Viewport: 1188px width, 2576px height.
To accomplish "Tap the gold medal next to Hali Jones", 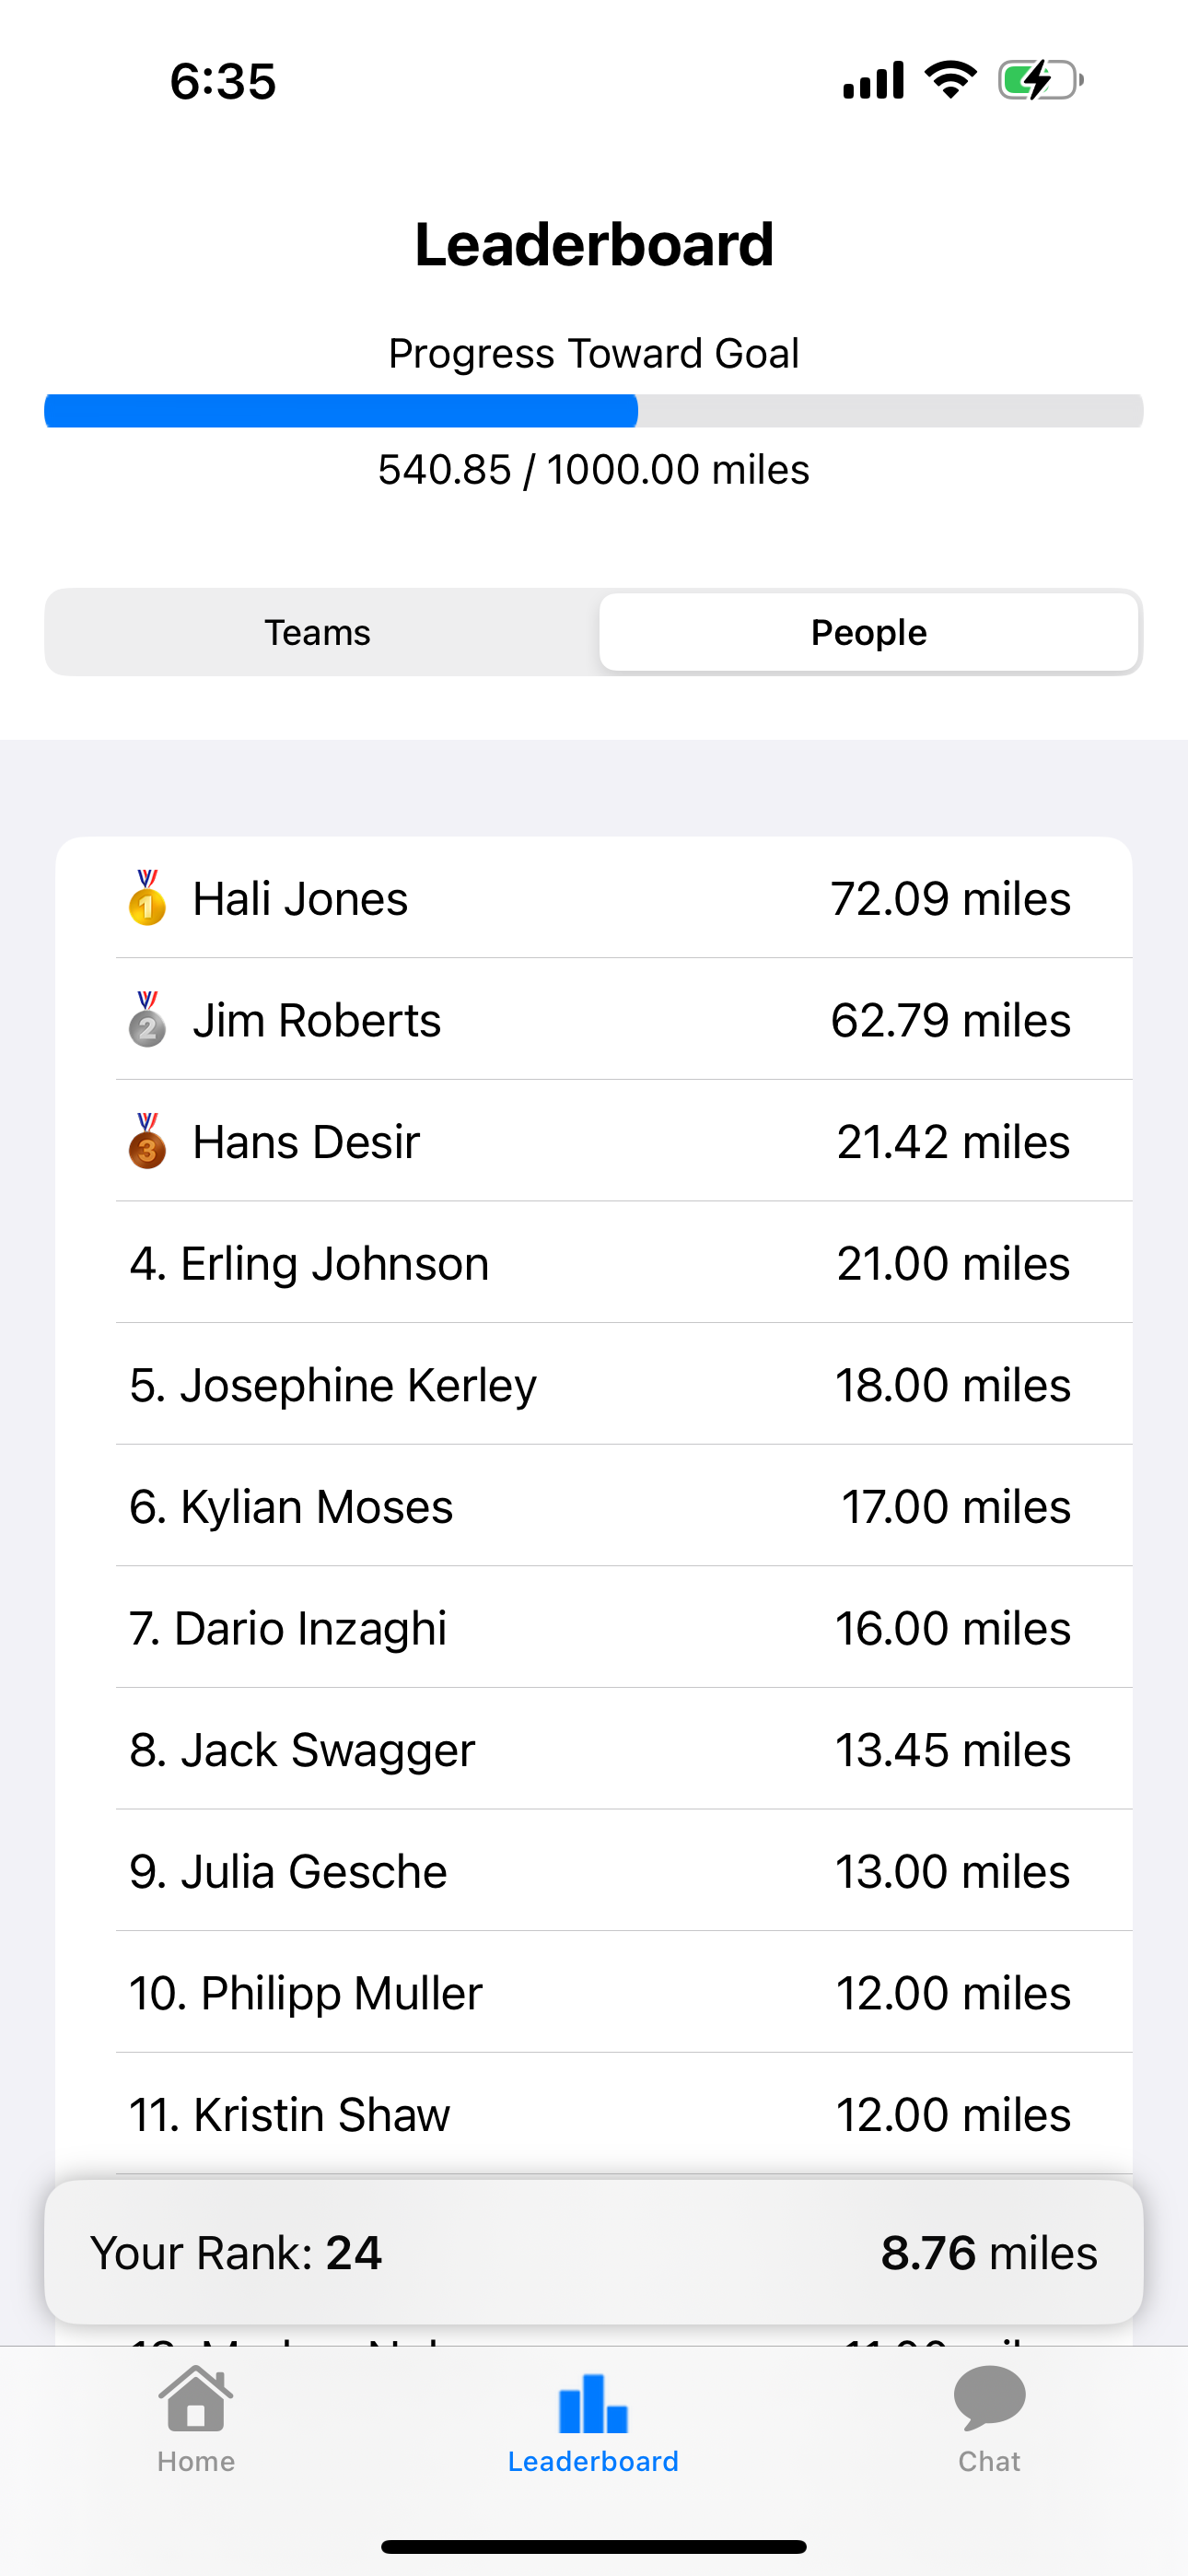I will 147,898.
